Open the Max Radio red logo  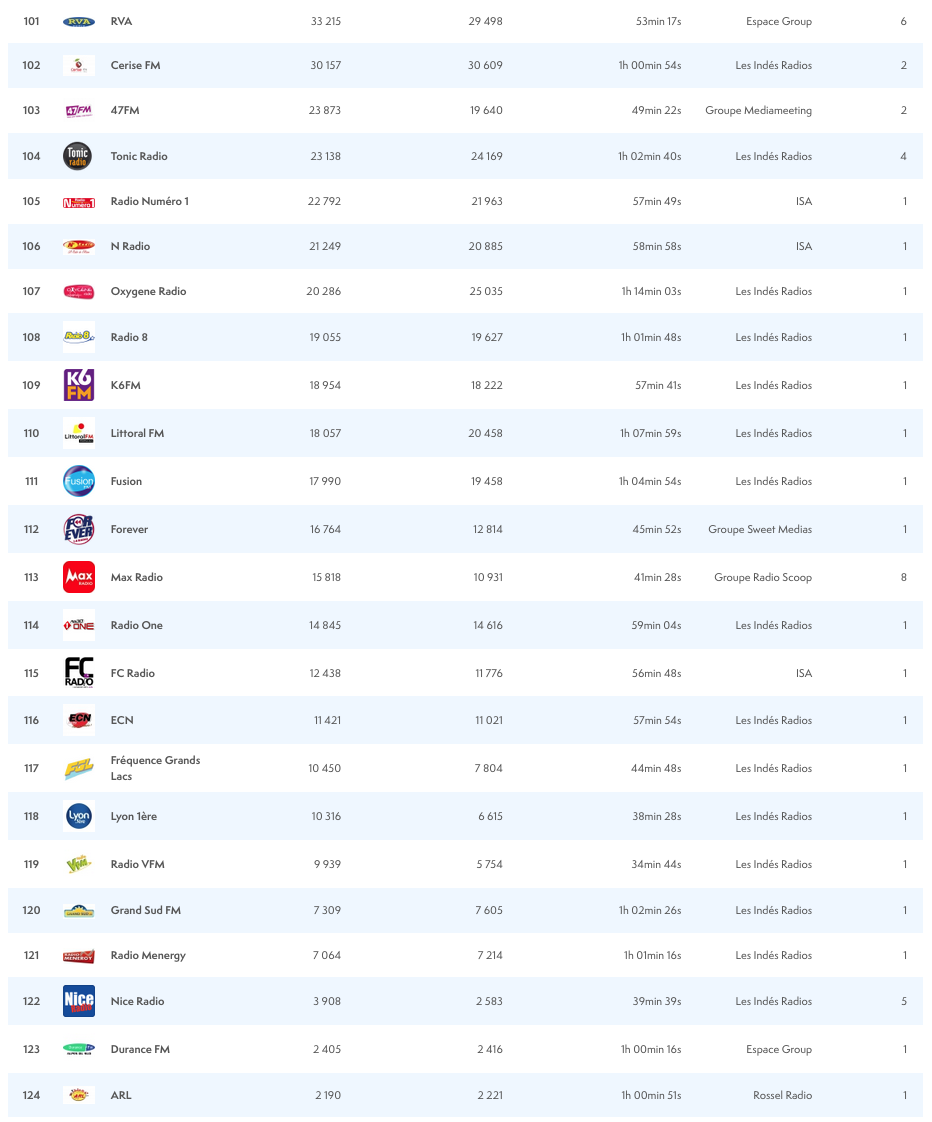79,577
